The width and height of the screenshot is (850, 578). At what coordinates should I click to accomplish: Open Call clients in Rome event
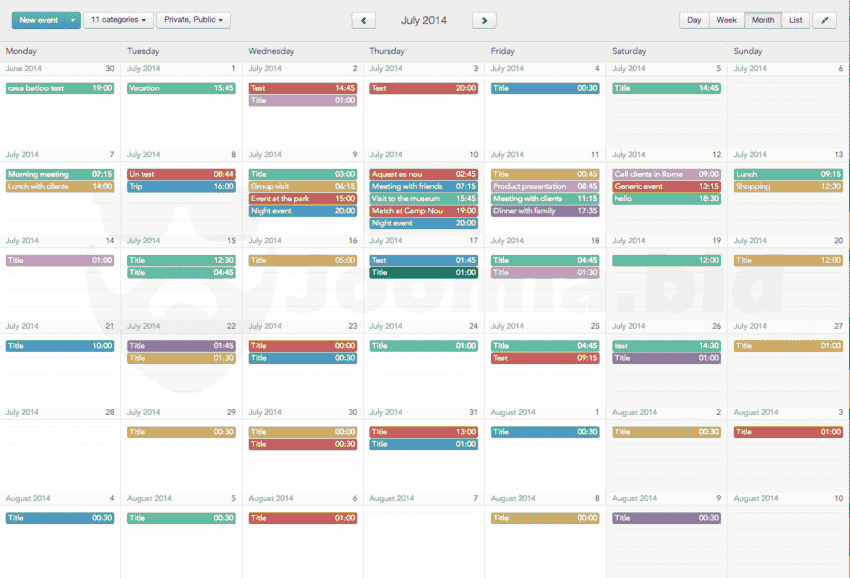coord(666,174)
